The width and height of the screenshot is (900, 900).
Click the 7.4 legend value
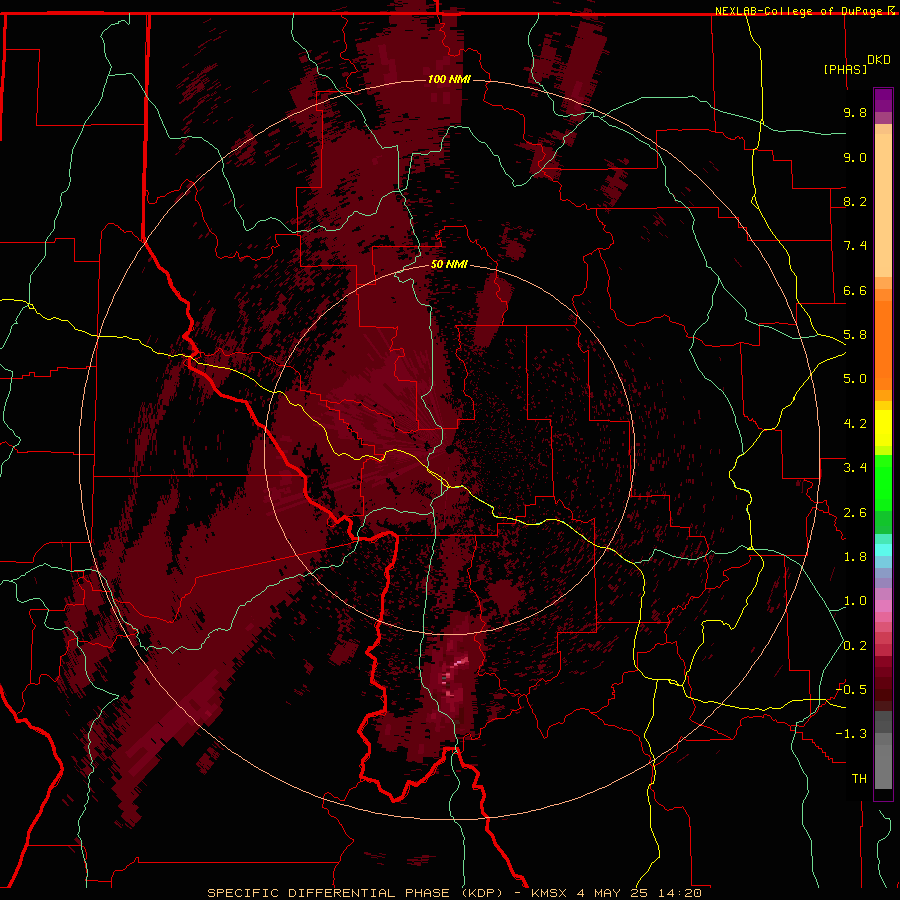pyautogui.click(x=855, y=246)
